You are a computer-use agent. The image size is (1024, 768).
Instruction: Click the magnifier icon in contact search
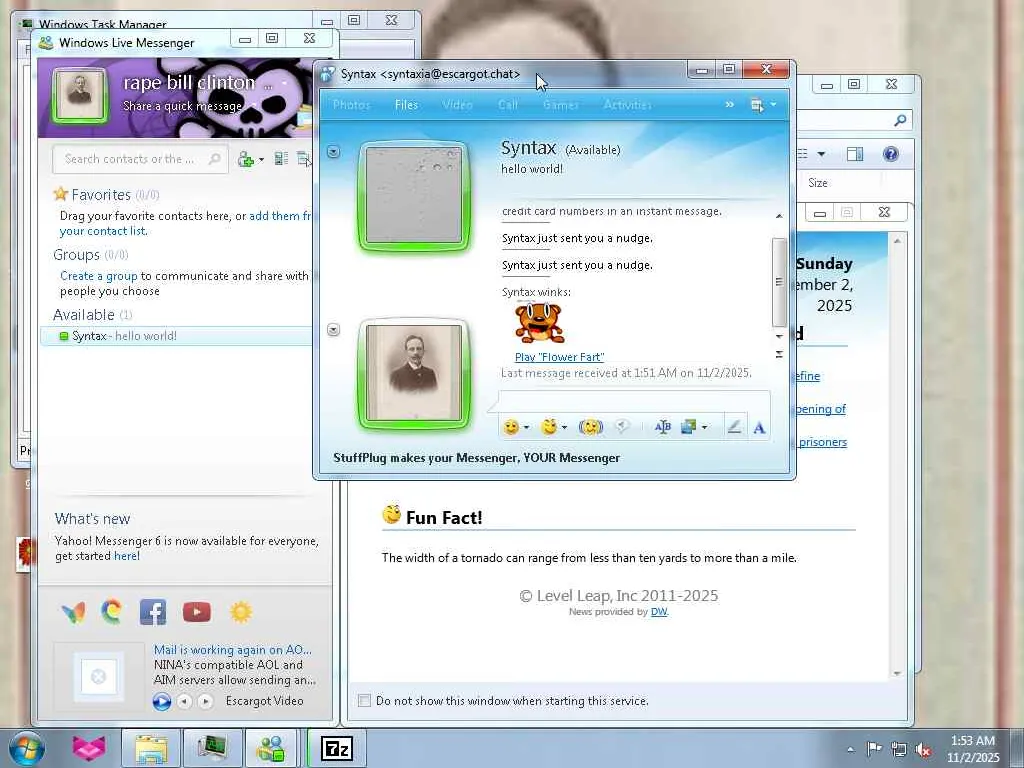tap(214, 159)
